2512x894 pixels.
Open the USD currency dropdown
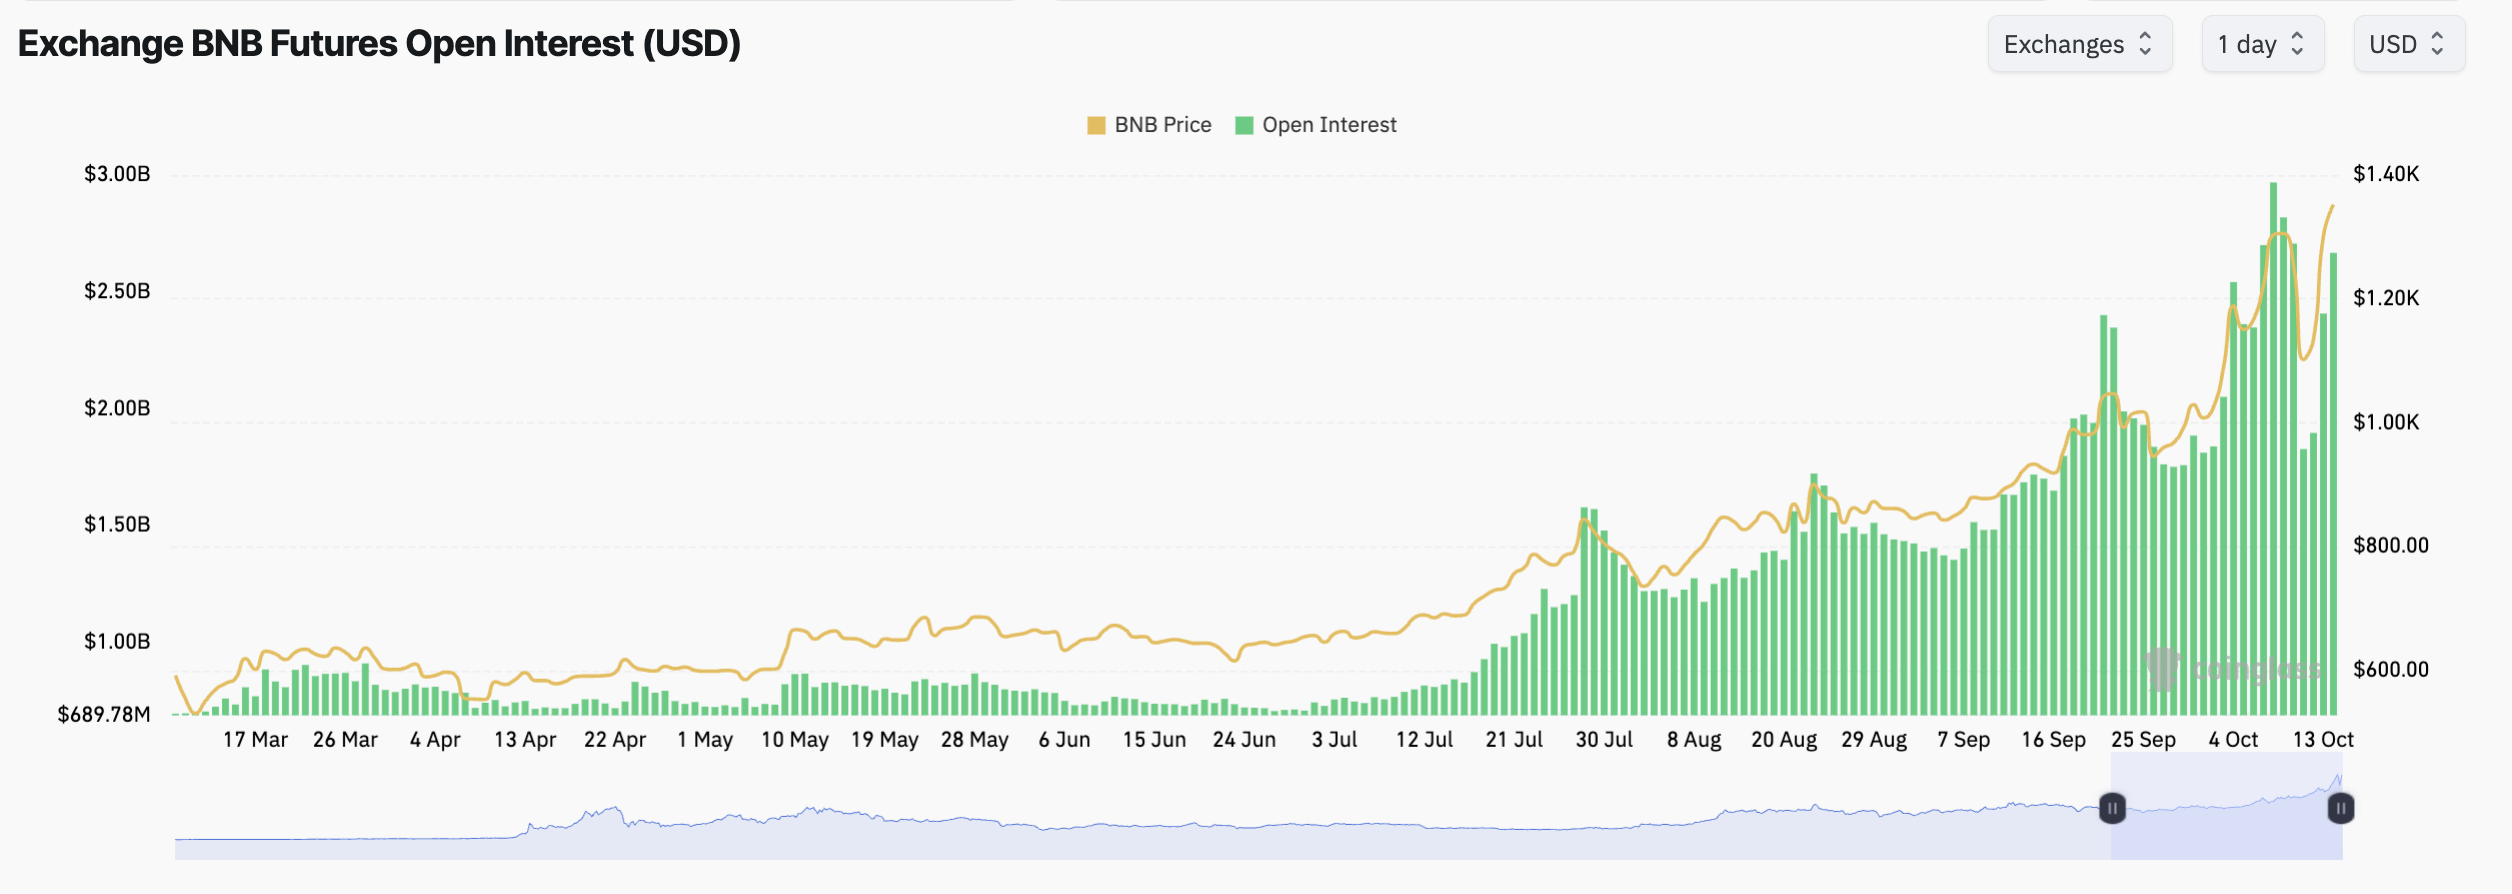coord(2408,44)
